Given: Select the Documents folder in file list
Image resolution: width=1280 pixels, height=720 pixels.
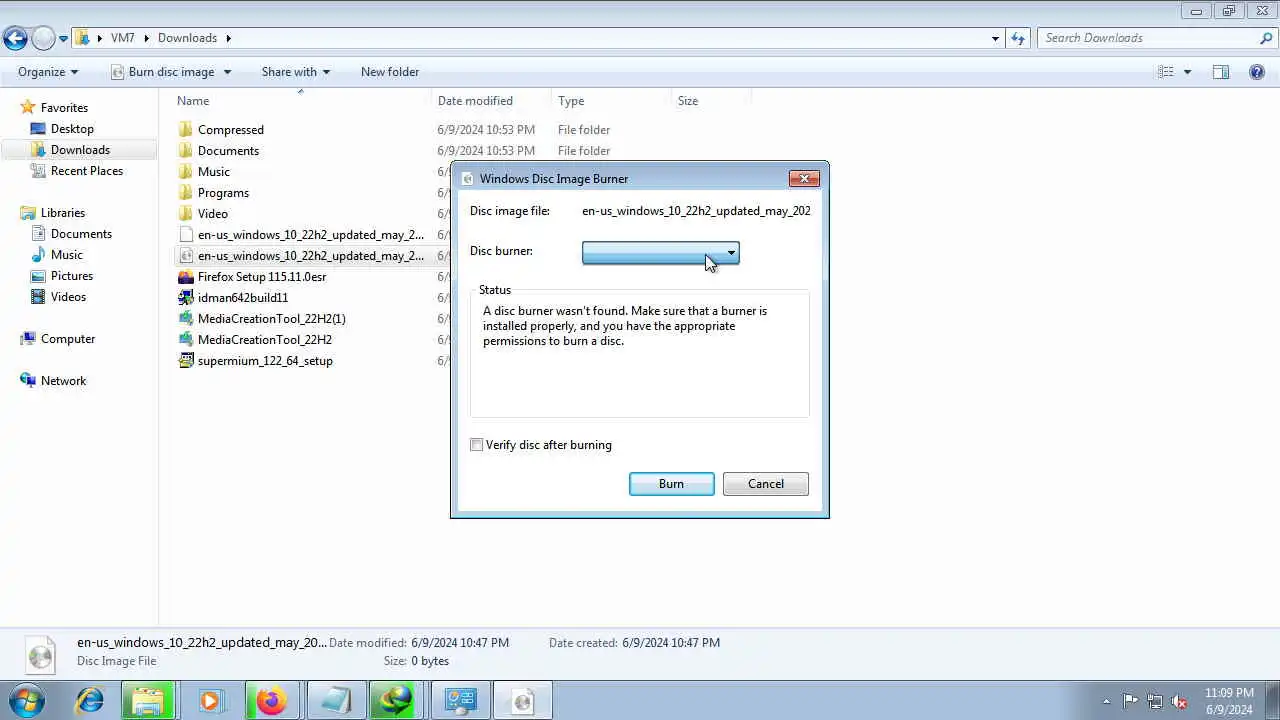Looking at the screenshot, I should click(x=228, y=151).
